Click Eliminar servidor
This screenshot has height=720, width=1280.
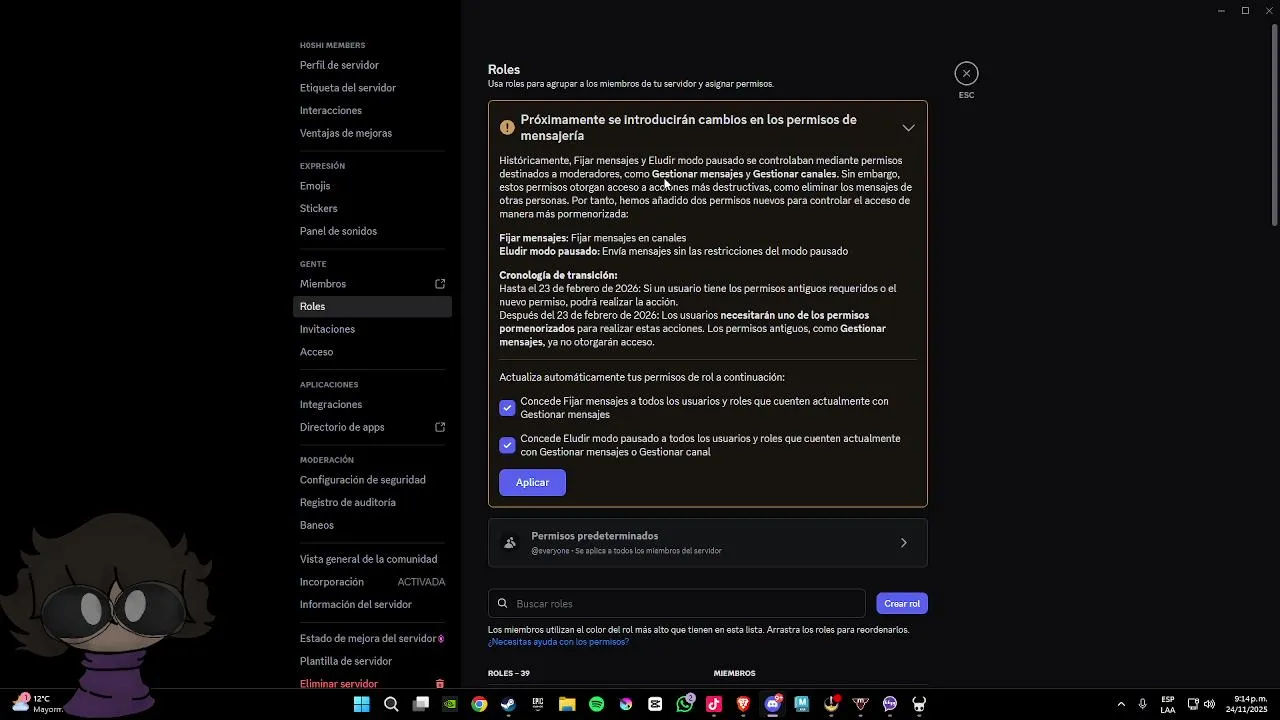tap(339, 684)
